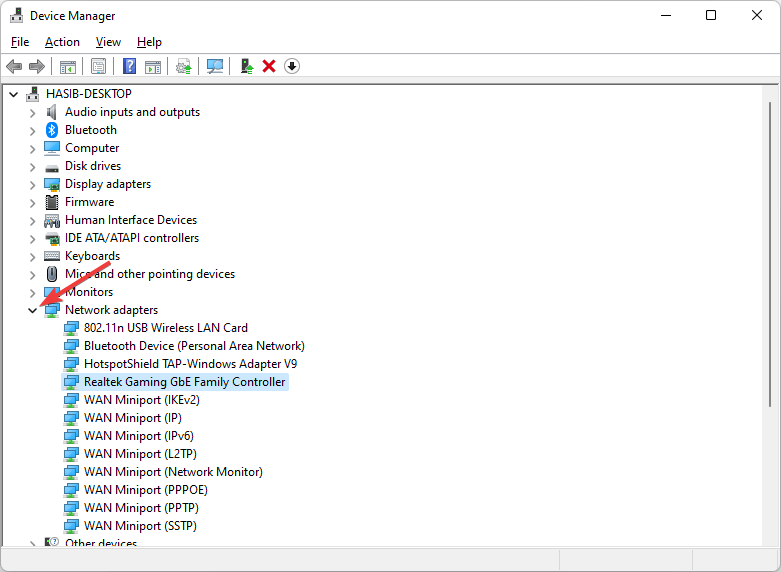Click Scan for hardware changes monitor icon

tap(214, 66)
